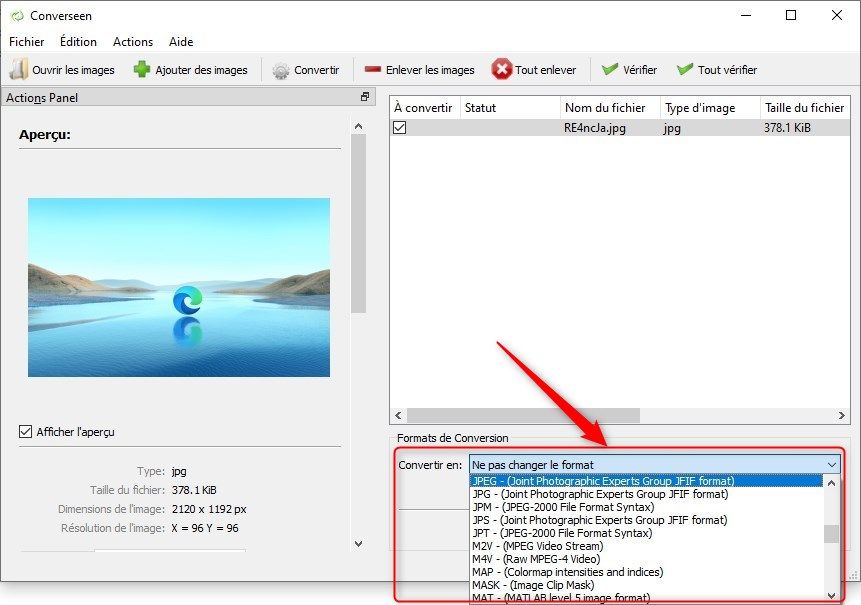Choose JPS - JFIF format option
The image size is (861, 605).
point(646,520)
